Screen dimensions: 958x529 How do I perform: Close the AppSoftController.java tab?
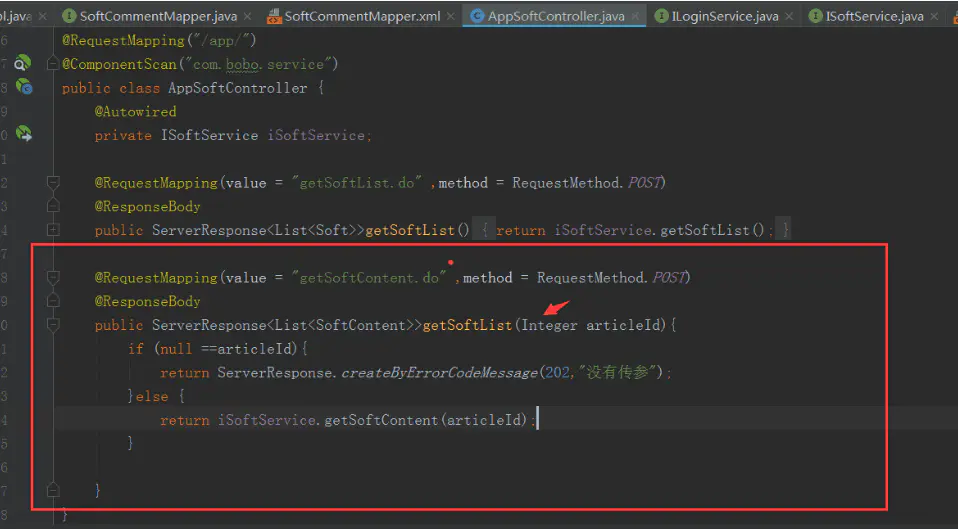click(x=635, y=16)
